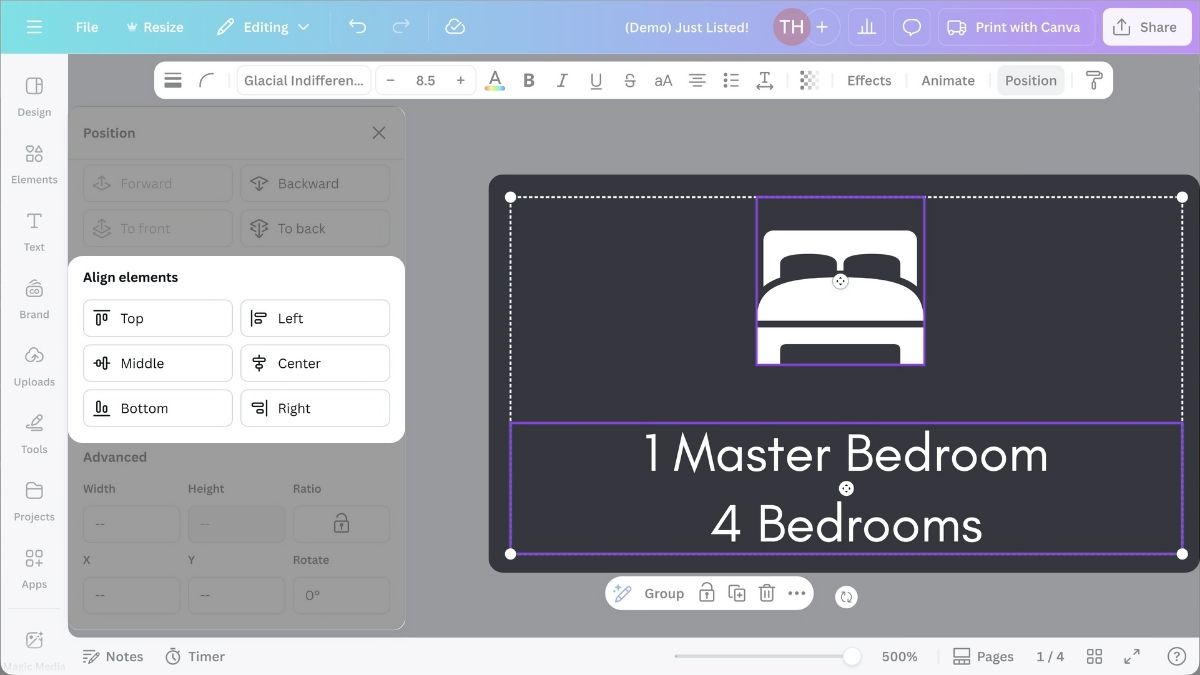This screenshot has height=675, width=1200.
Task: Toggle the aspect Ratio lock
Action: click(x=341, y=524)
